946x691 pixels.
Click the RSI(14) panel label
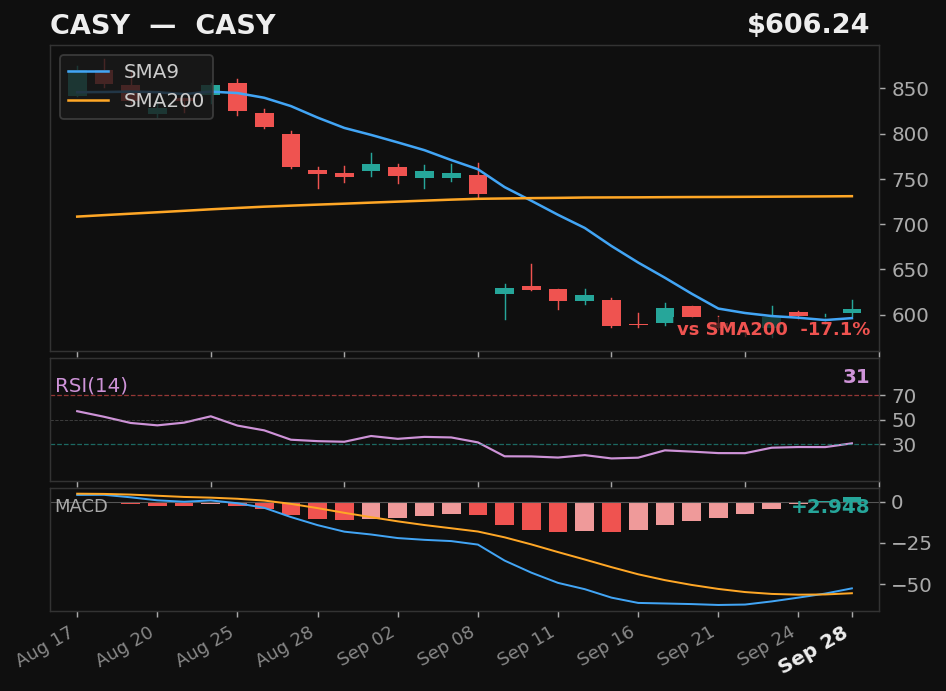point(91,386)
